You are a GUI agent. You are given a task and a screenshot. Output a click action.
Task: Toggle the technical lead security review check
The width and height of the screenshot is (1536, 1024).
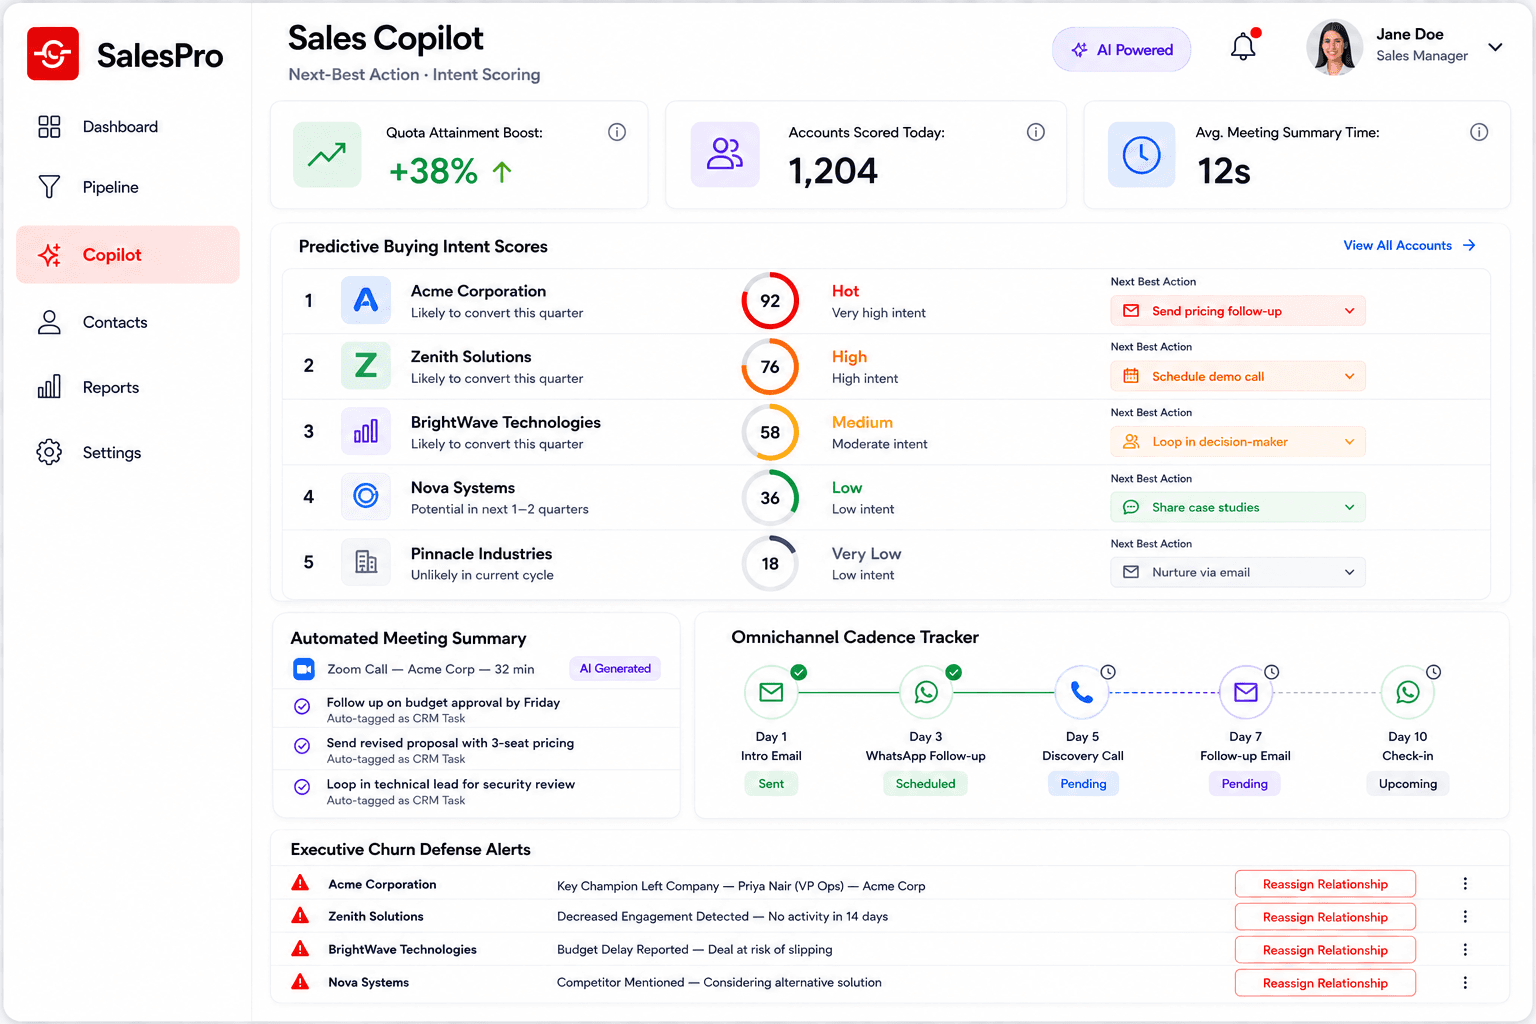coord(302,787)
